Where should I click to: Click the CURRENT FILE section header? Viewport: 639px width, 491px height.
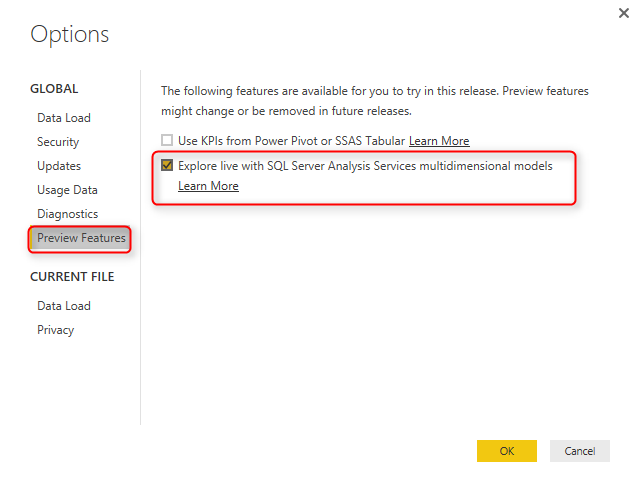[x=72, y=277]
